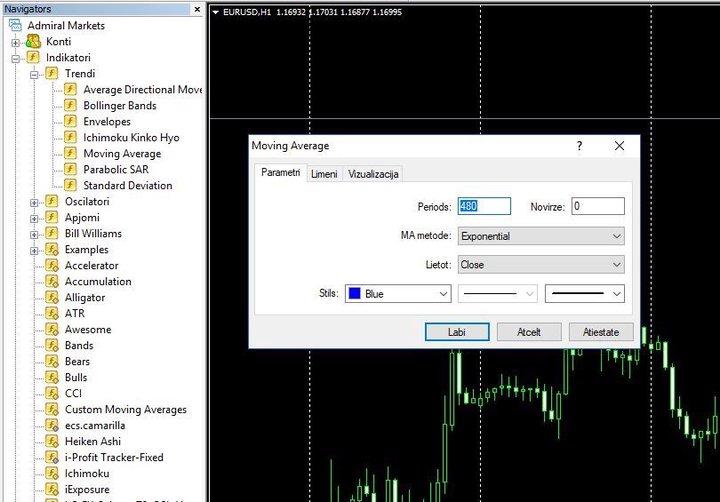Click the Atcelt button
Image resolution: width=720 pixels, height=502 pixels.
click(x=529, y=332)
